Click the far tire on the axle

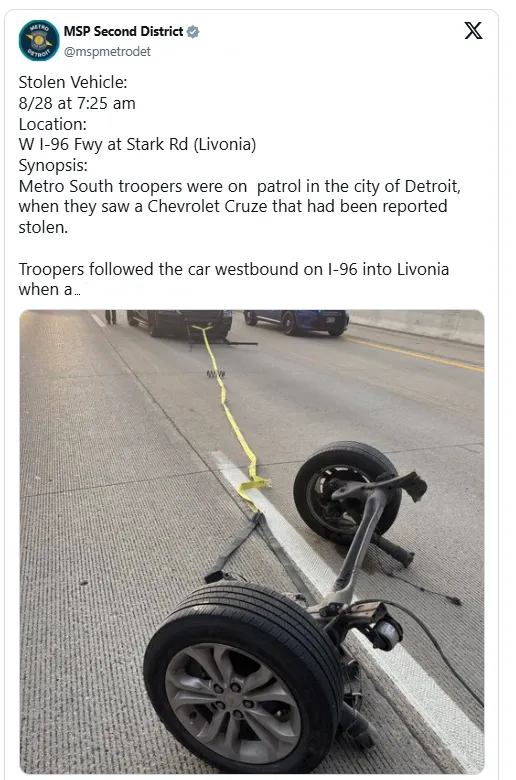click(x=346, y=492)
